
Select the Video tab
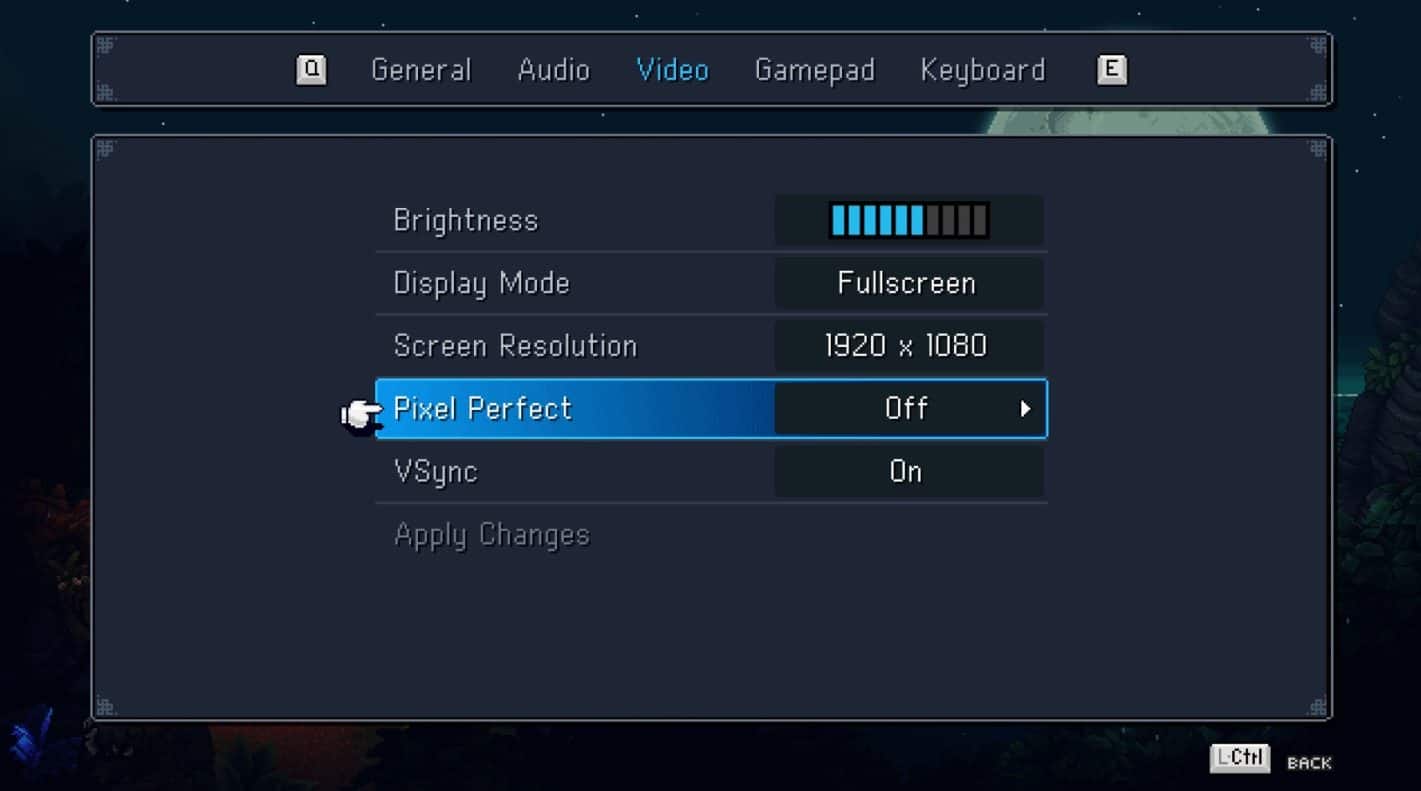click(x=673, y=70)
